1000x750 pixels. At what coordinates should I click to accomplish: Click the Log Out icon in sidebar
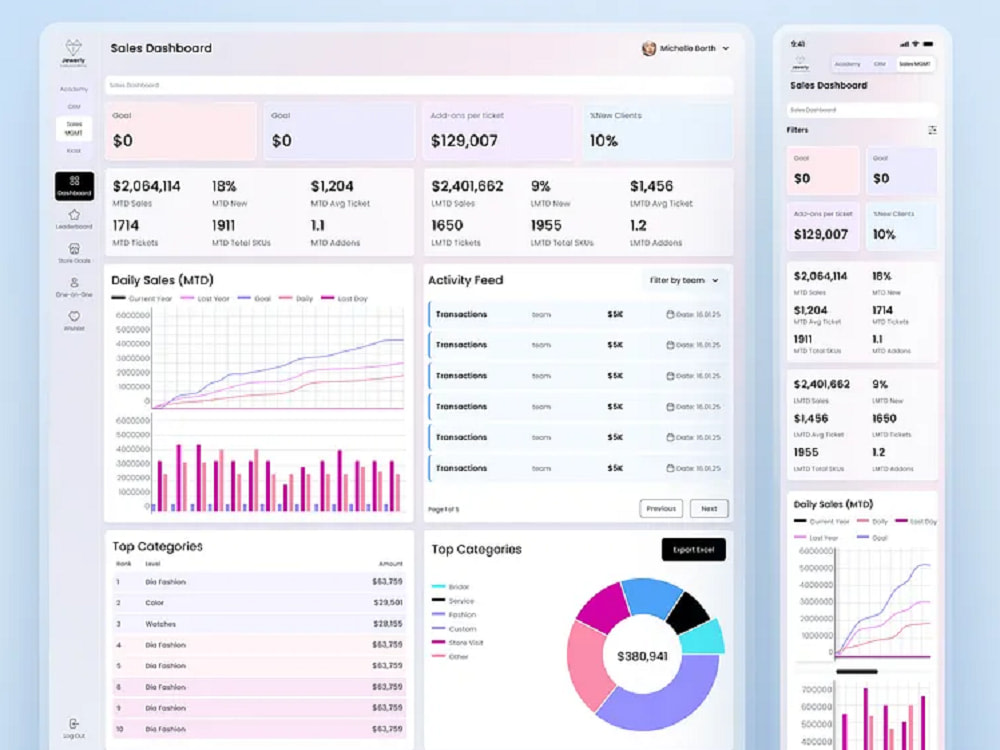[74, 724]
